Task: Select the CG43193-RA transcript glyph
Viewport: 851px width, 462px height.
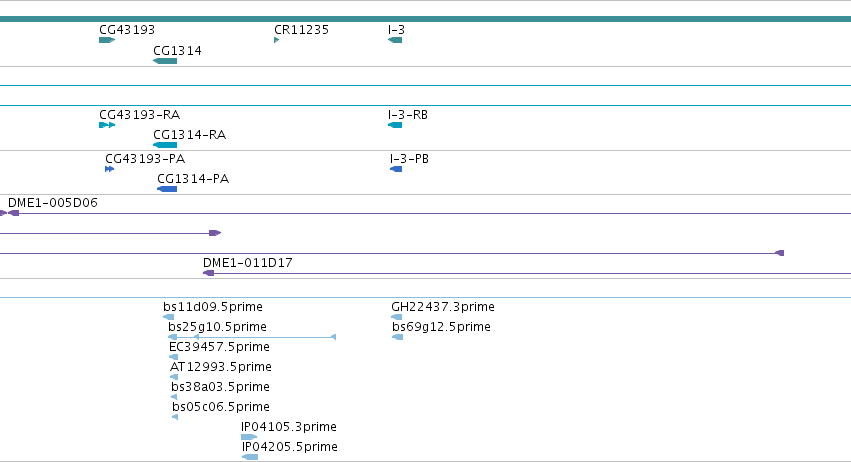Action: (x=107, y=125)
